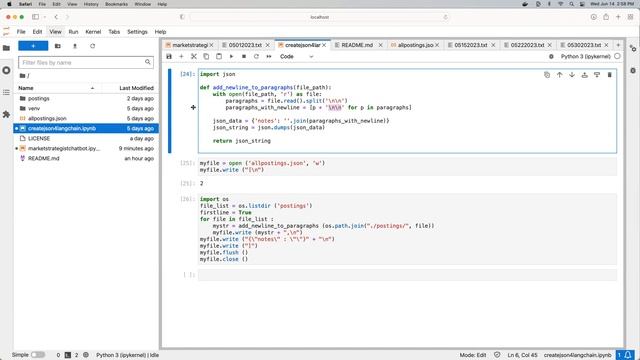Open the Settings menu in JupyterLab

pyautogui.click(x=137, y=32)
